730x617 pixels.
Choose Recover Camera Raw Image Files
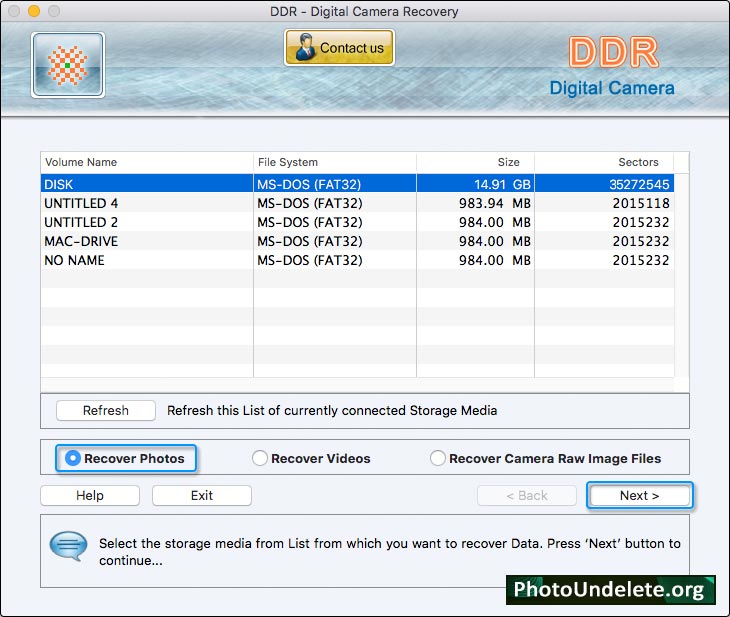(x=546, y=458)
